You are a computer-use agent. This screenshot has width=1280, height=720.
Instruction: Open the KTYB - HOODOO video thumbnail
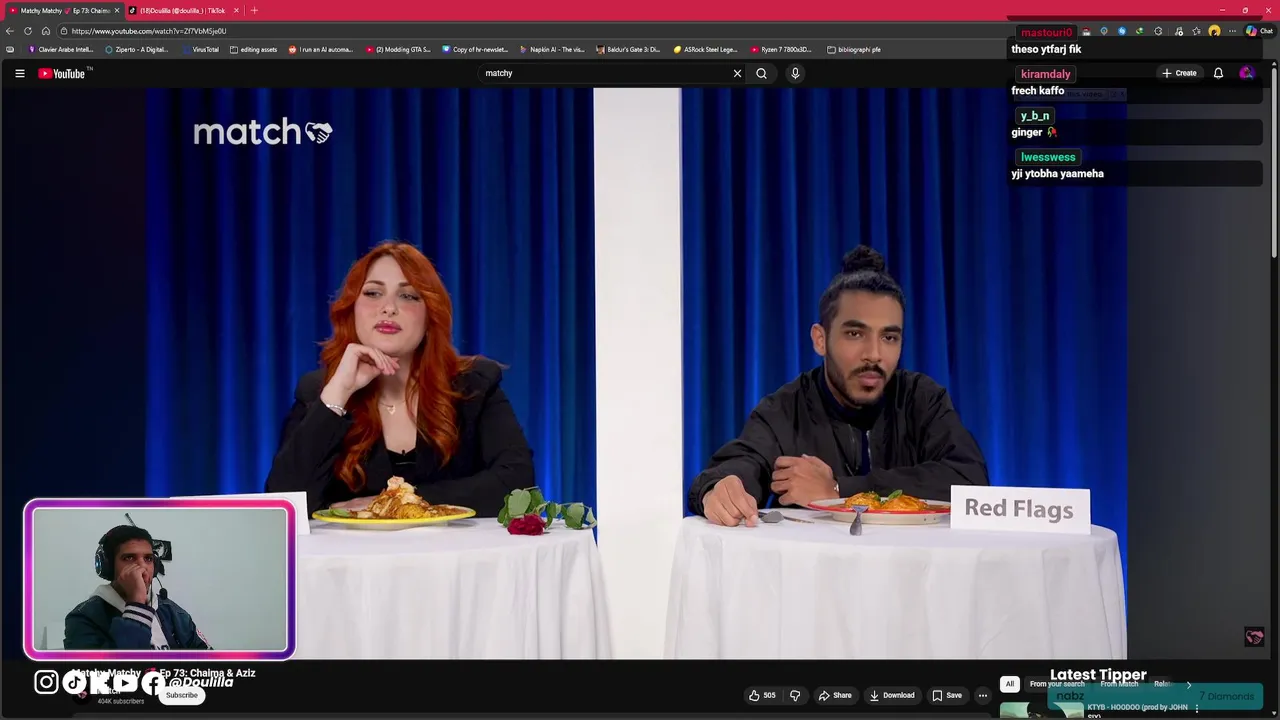(1041, 710)
